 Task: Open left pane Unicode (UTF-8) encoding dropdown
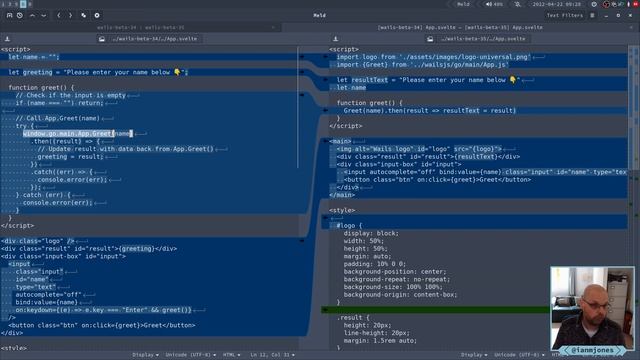(190, 355)
